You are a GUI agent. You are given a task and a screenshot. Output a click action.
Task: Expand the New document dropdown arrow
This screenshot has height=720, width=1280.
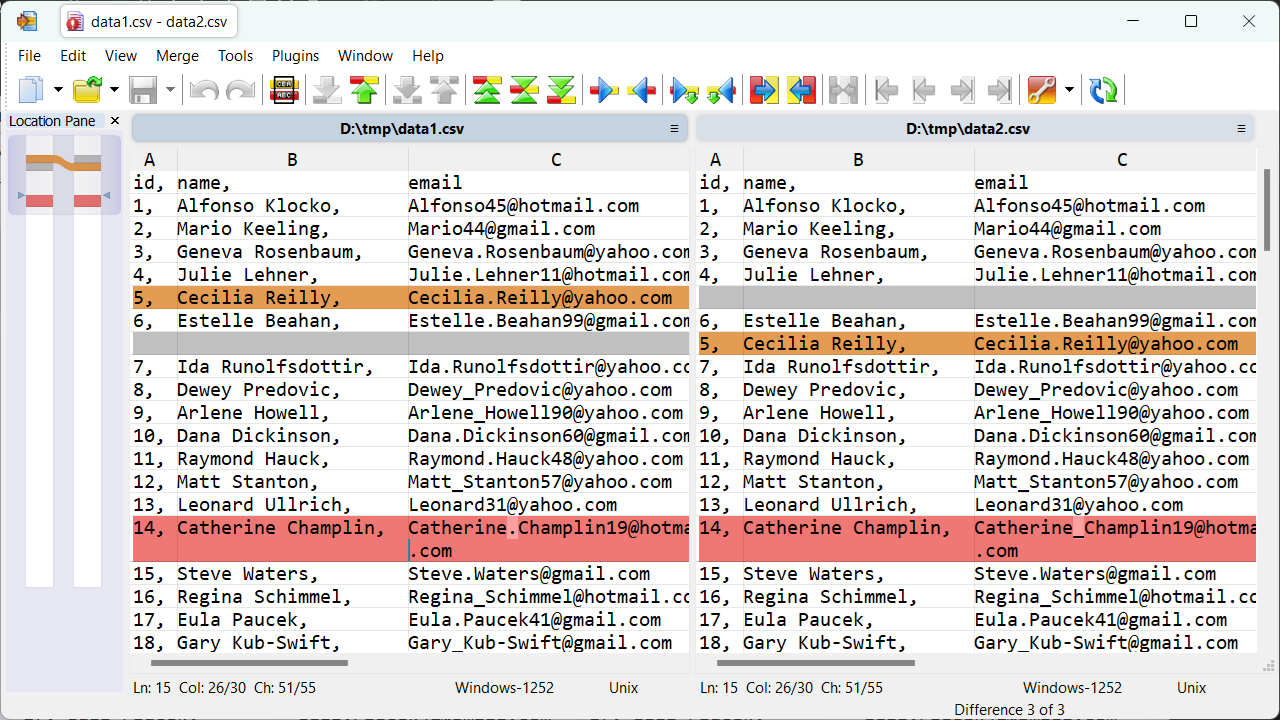[58, 91]
